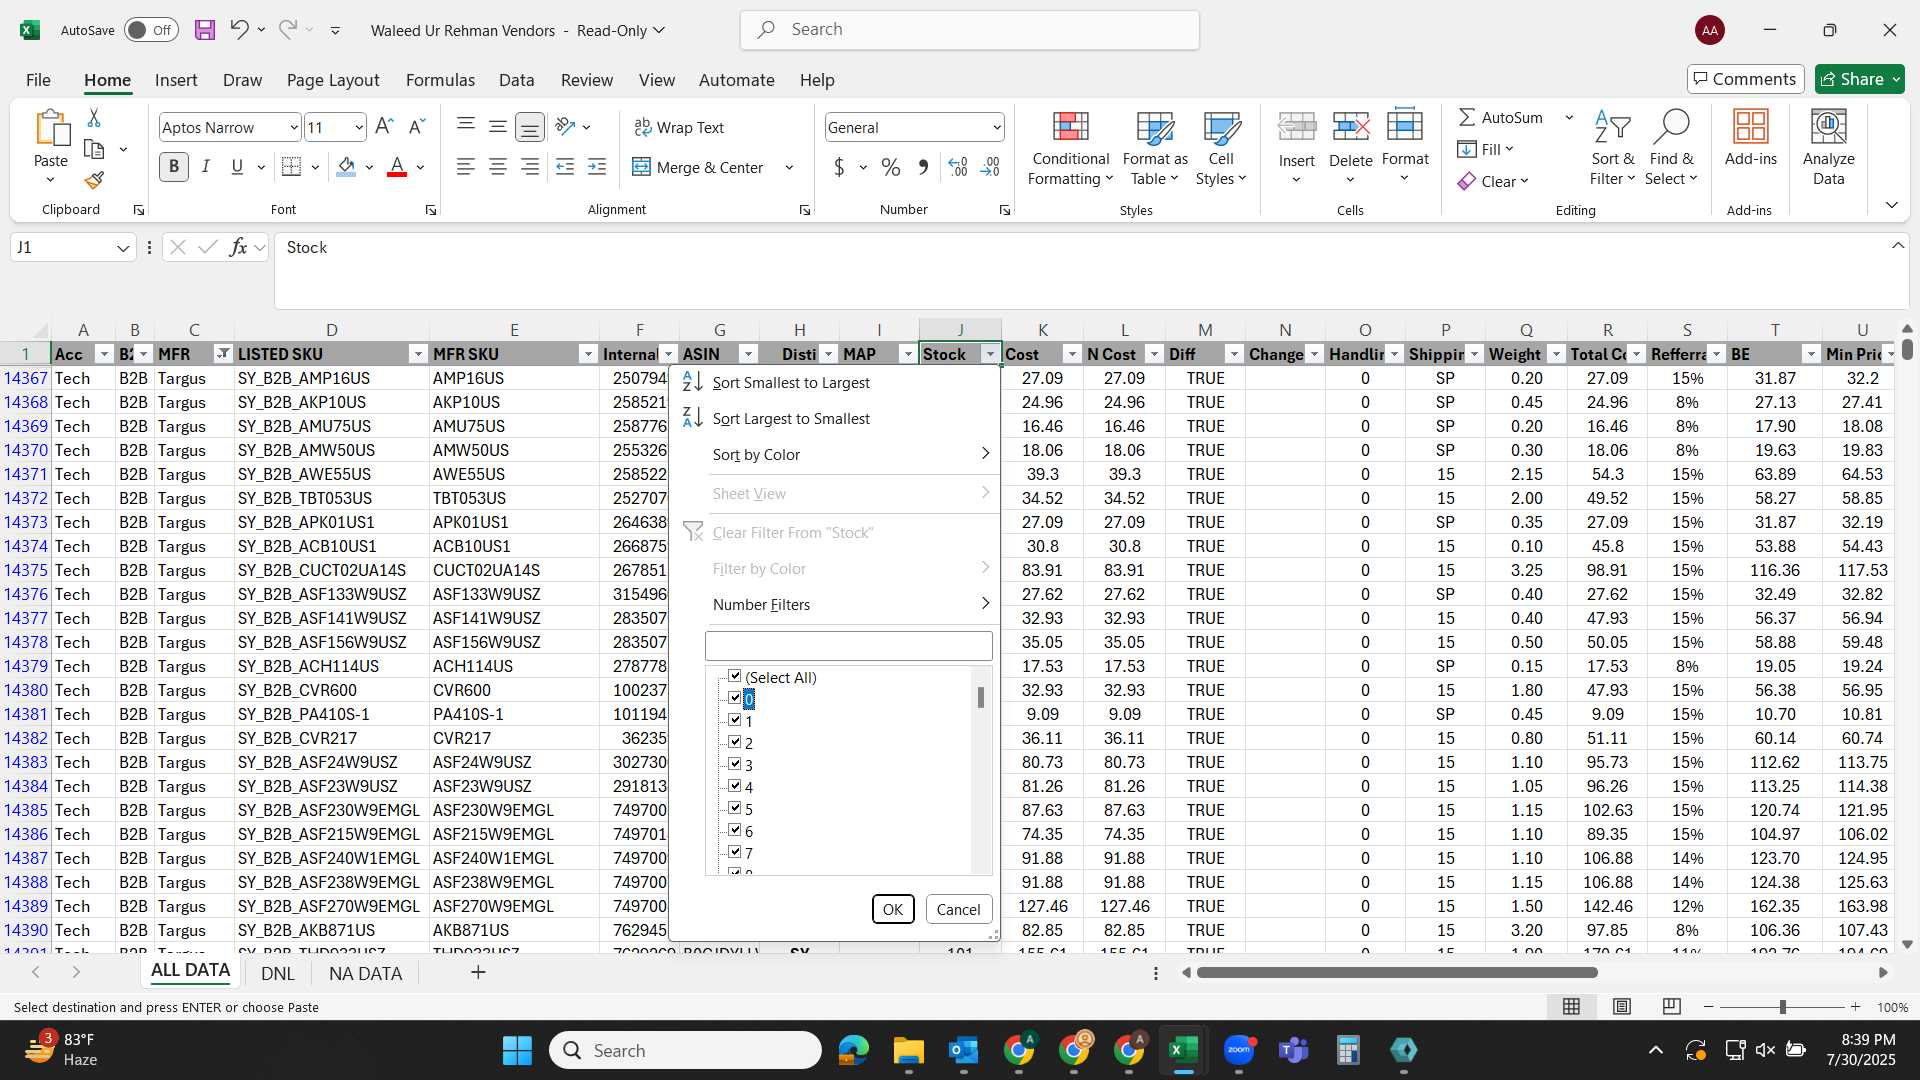Image resolution: width=1920 pixels, height=1080 pixels.
Task: Open the number format General dropdown
Action: coord(996,127)
